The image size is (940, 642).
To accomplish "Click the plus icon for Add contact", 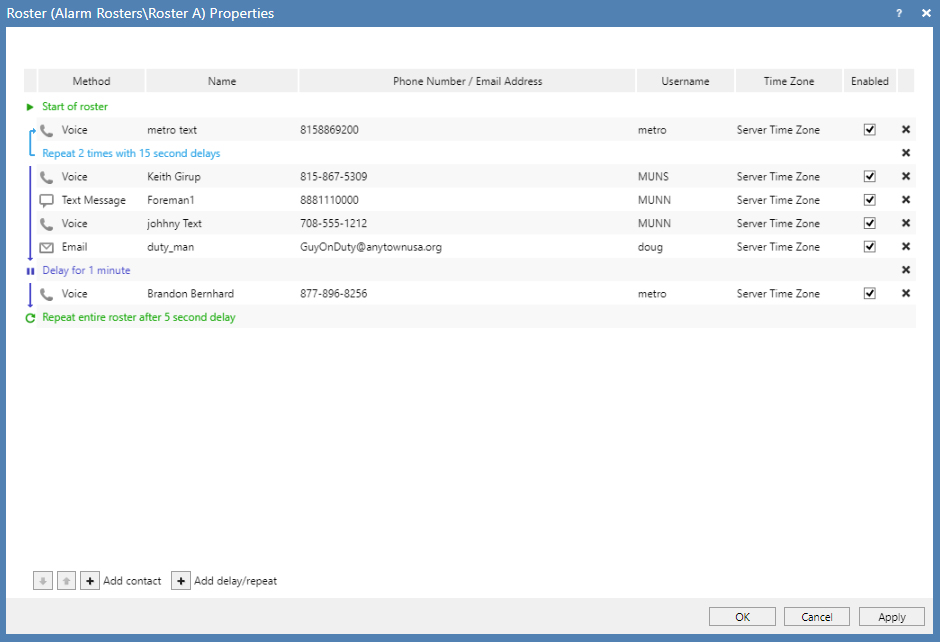I will [x=90, y=581].
